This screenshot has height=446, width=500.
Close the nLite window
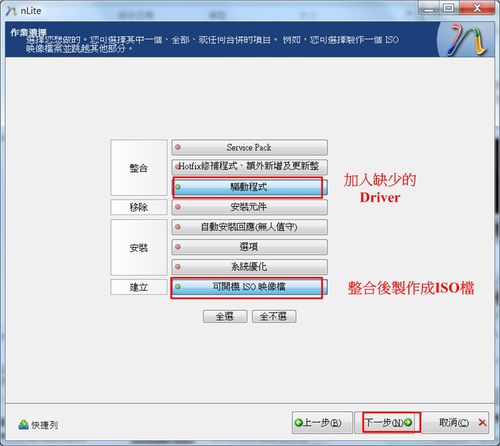(477, 8)
